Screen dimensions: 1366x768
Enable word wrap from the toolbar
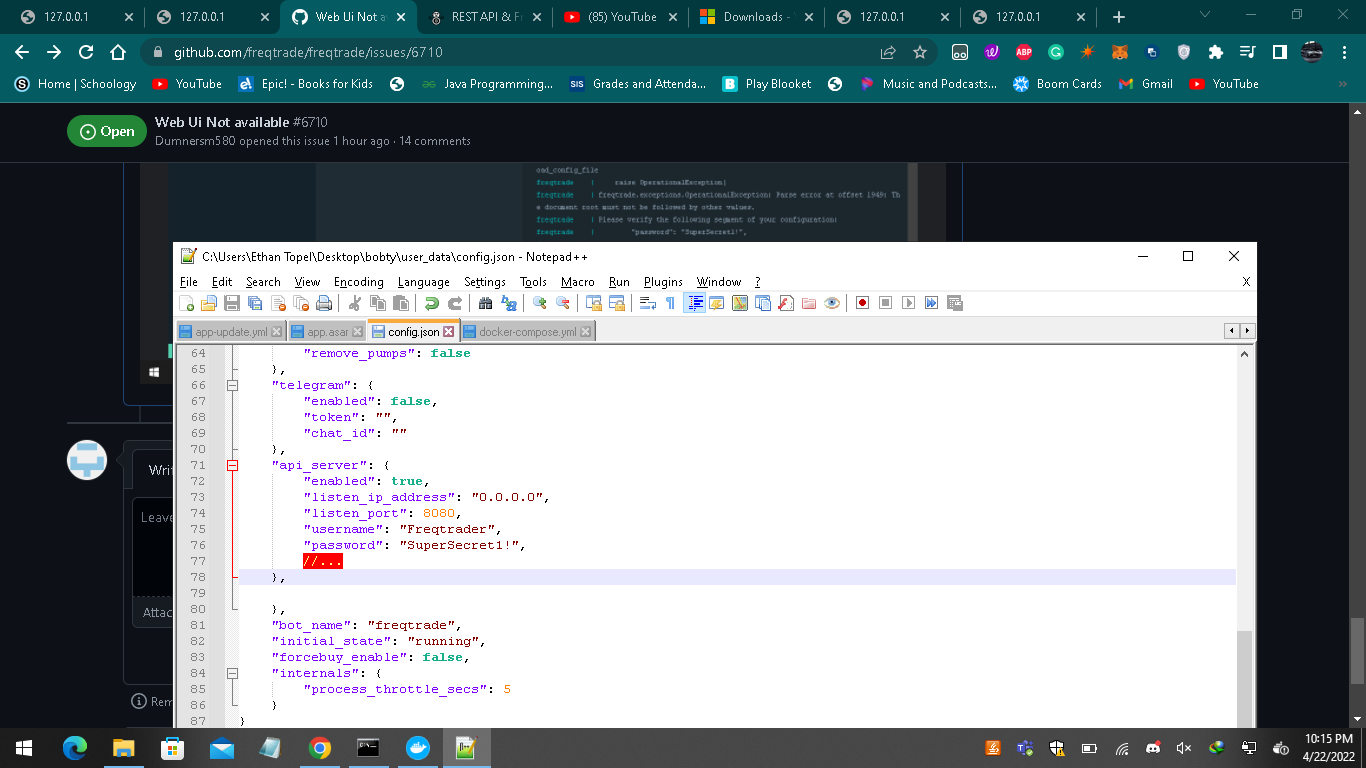click(650, 303)
